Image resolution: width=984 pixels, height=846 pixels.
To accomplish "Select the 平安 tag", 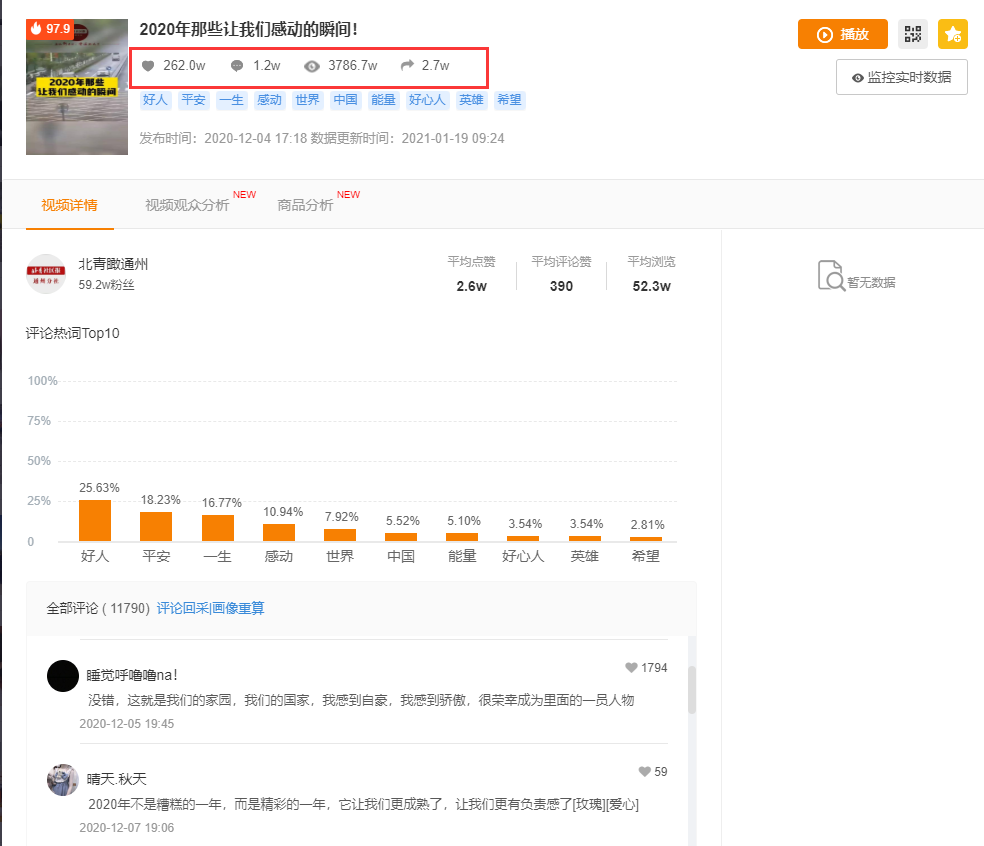I will [193, 100].
